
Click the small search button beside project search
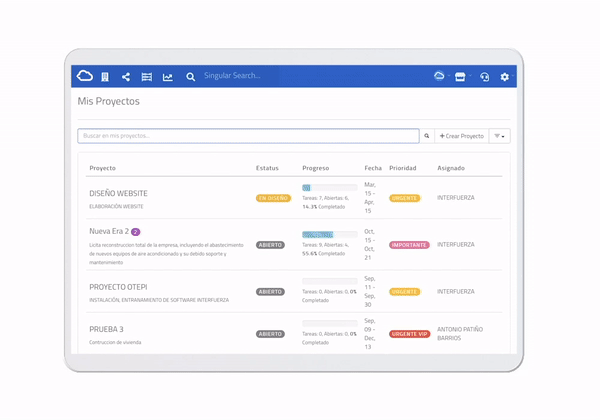point(427,136)
